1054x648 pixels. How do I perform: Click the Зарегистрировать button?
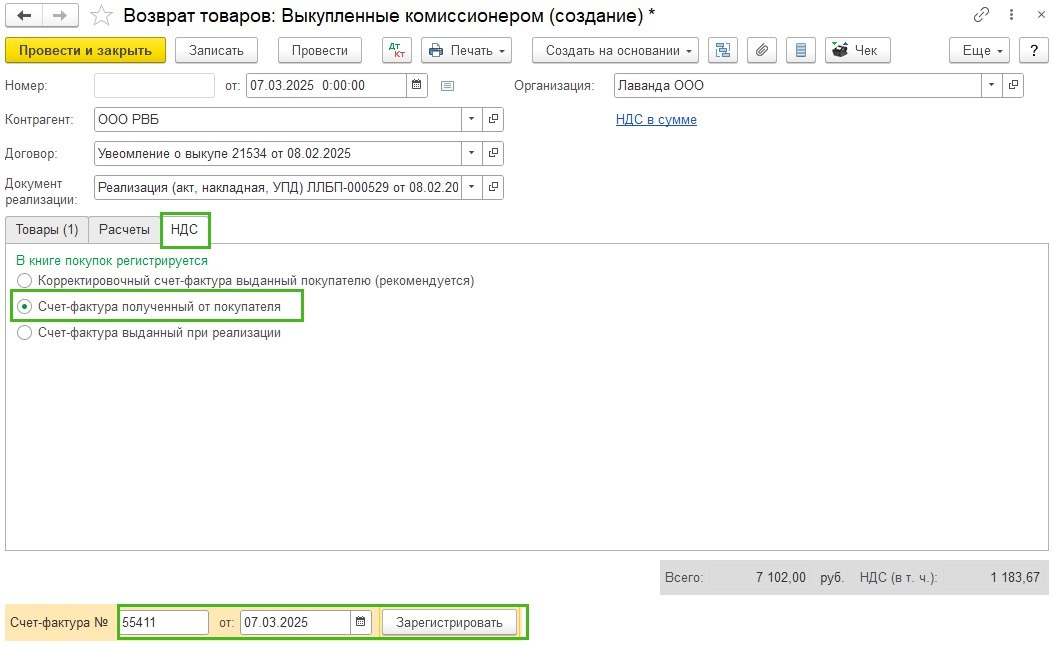[x=449, y=622]
